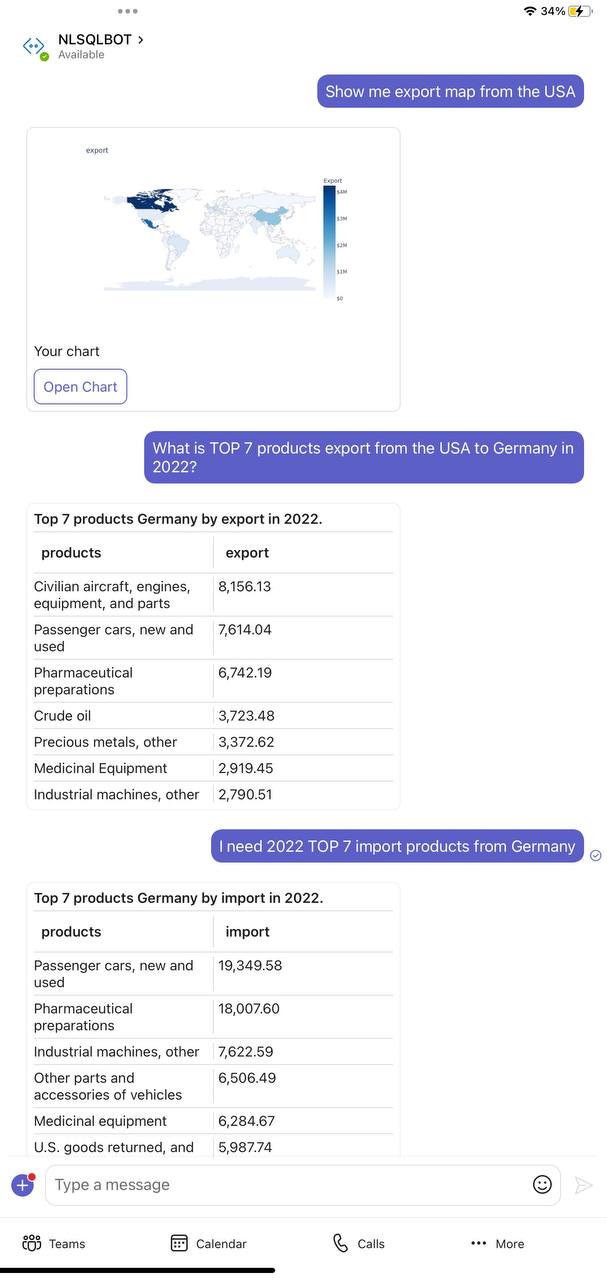This screenshot has height=1280, width=607.
Task: Tap the message delivered checkmark icon
Action: tap(596, 855)
